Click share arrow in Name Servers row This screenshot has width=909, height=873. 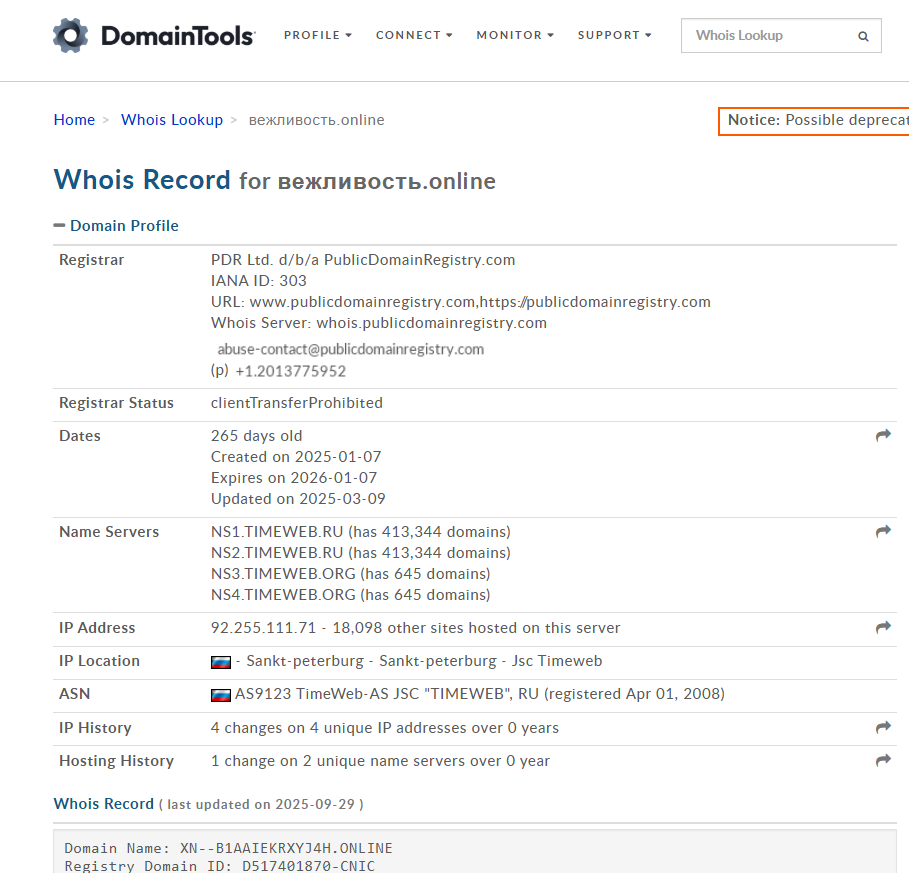883,531
